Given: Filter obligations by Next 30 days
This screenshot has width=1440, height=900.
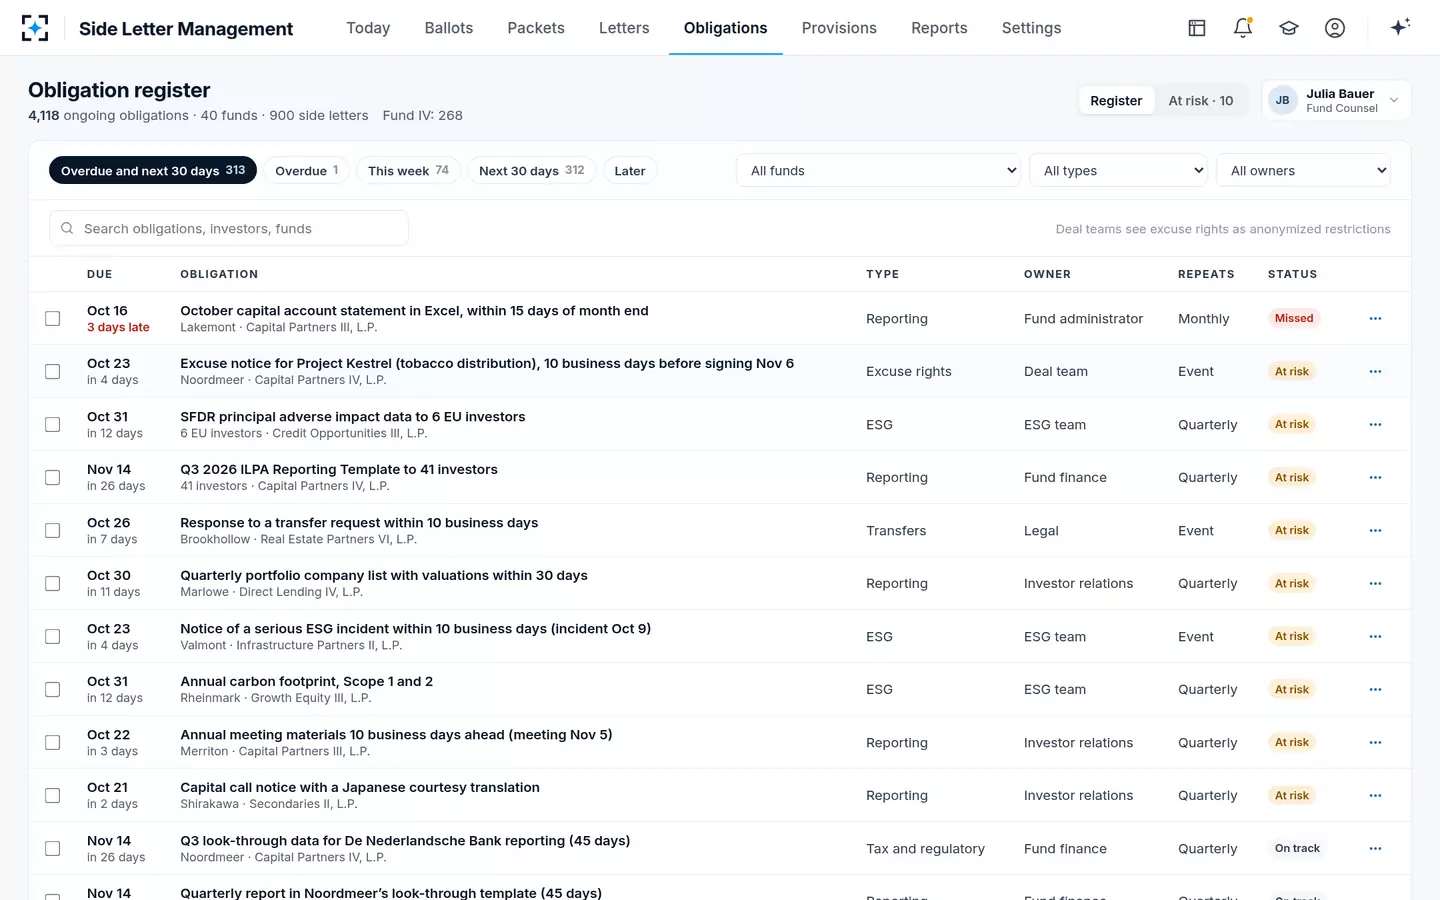Looking at the screenshot, I should pyautogui.click(x=532, y=170).
